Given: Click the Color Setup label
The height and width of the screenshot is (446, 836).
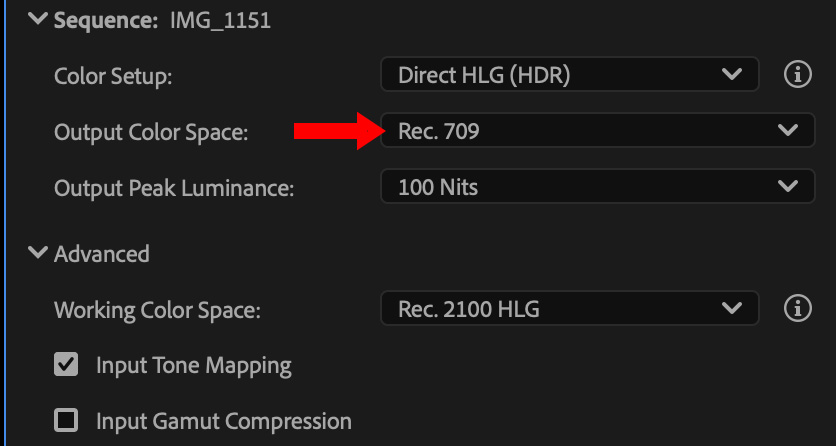Looking at the screenshot, I should pyautogui.click(x=113, y=76).
